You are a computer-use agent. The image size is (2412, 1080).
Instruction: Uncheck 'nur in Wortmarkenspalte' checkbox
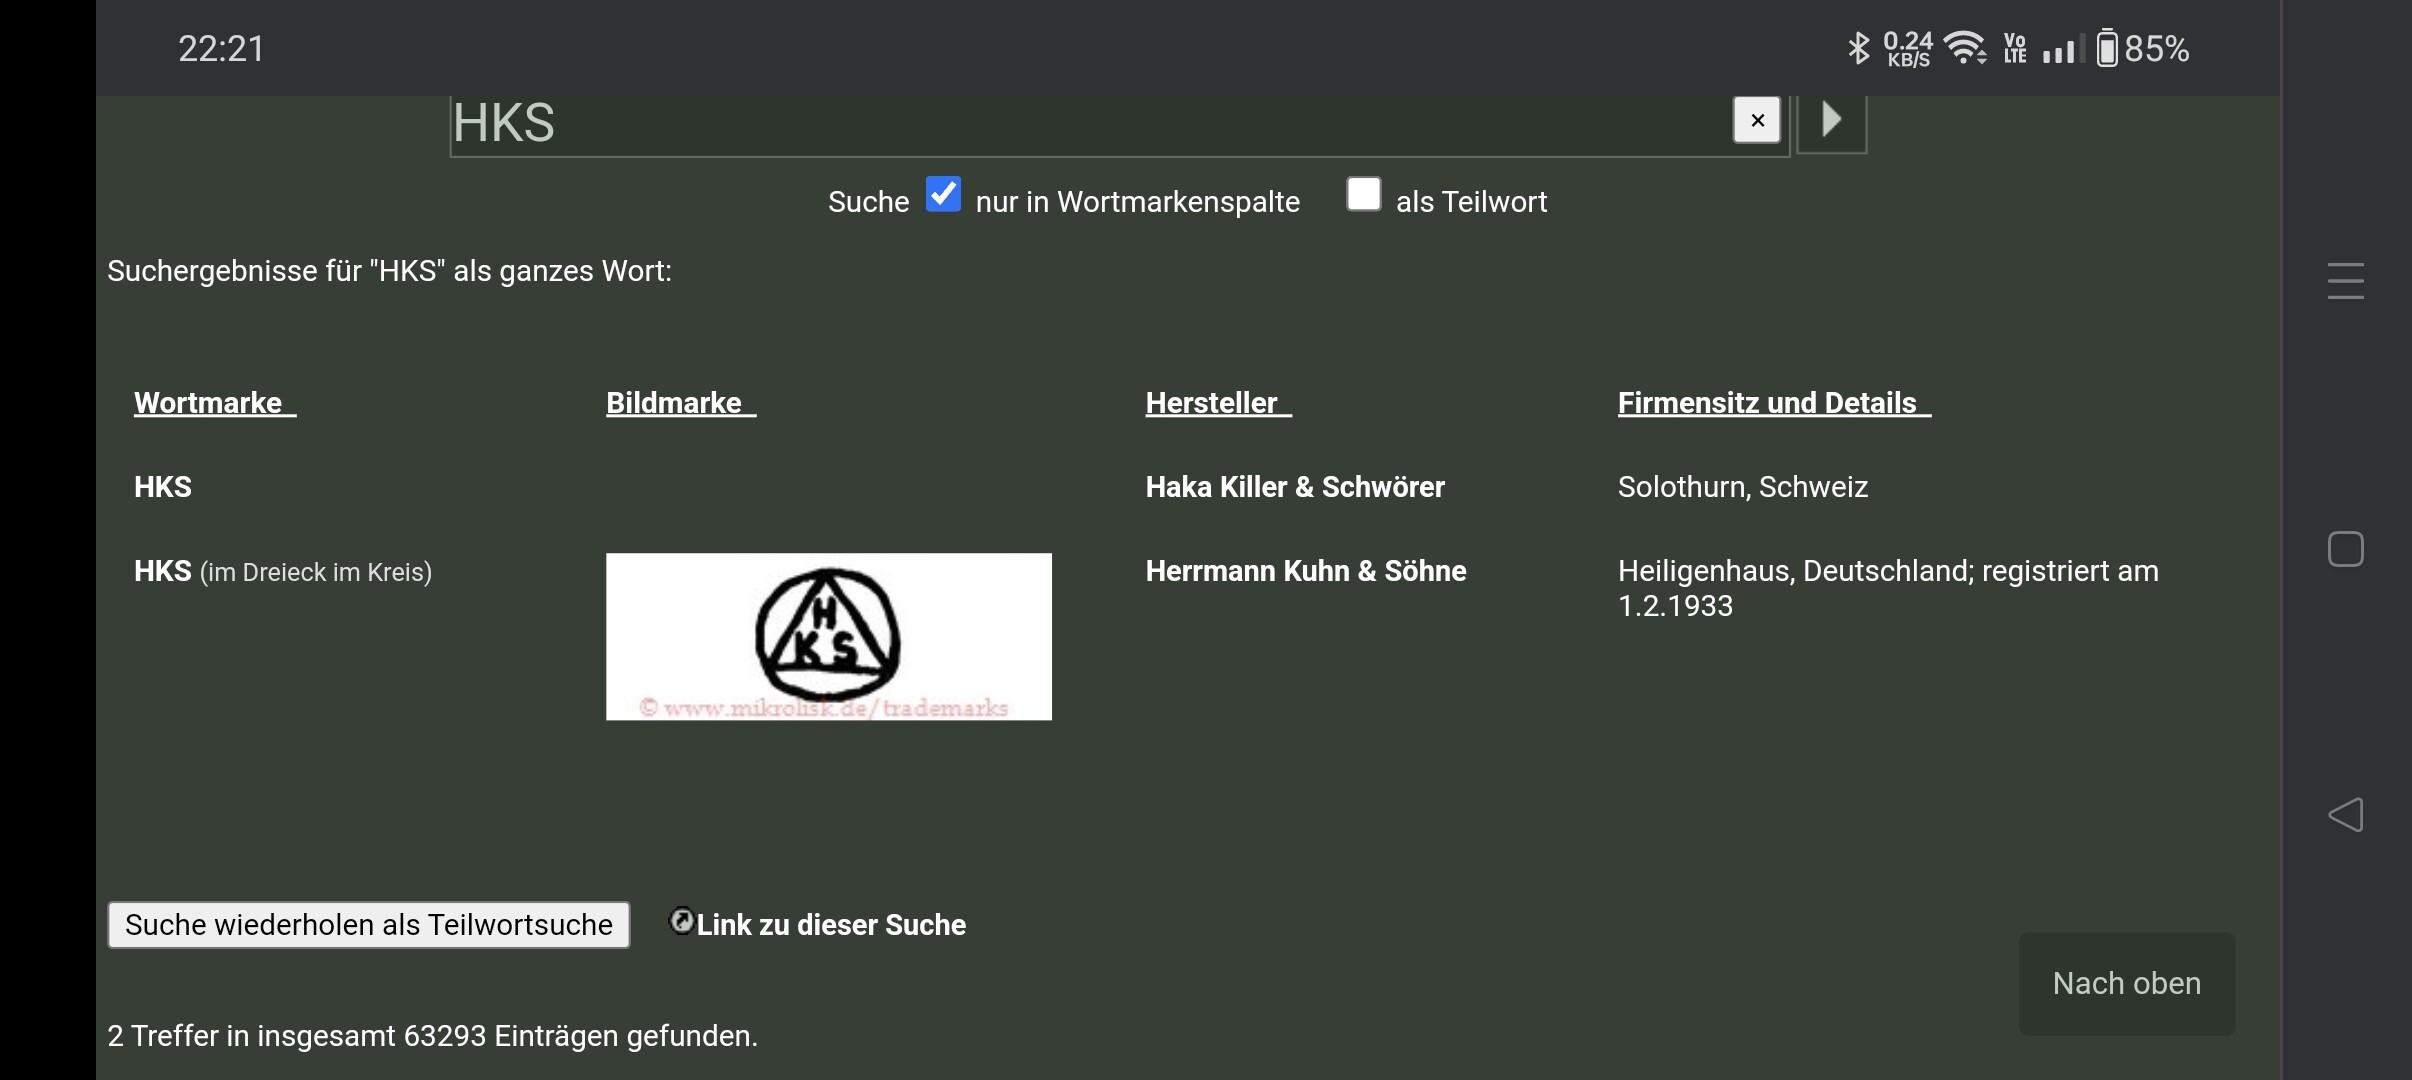tap(943, 194)
